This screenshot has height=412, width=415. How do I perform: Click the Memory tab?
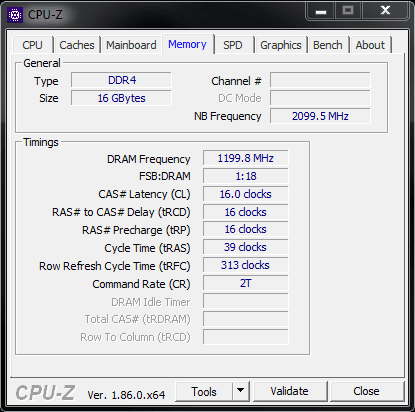click(187, 44)
